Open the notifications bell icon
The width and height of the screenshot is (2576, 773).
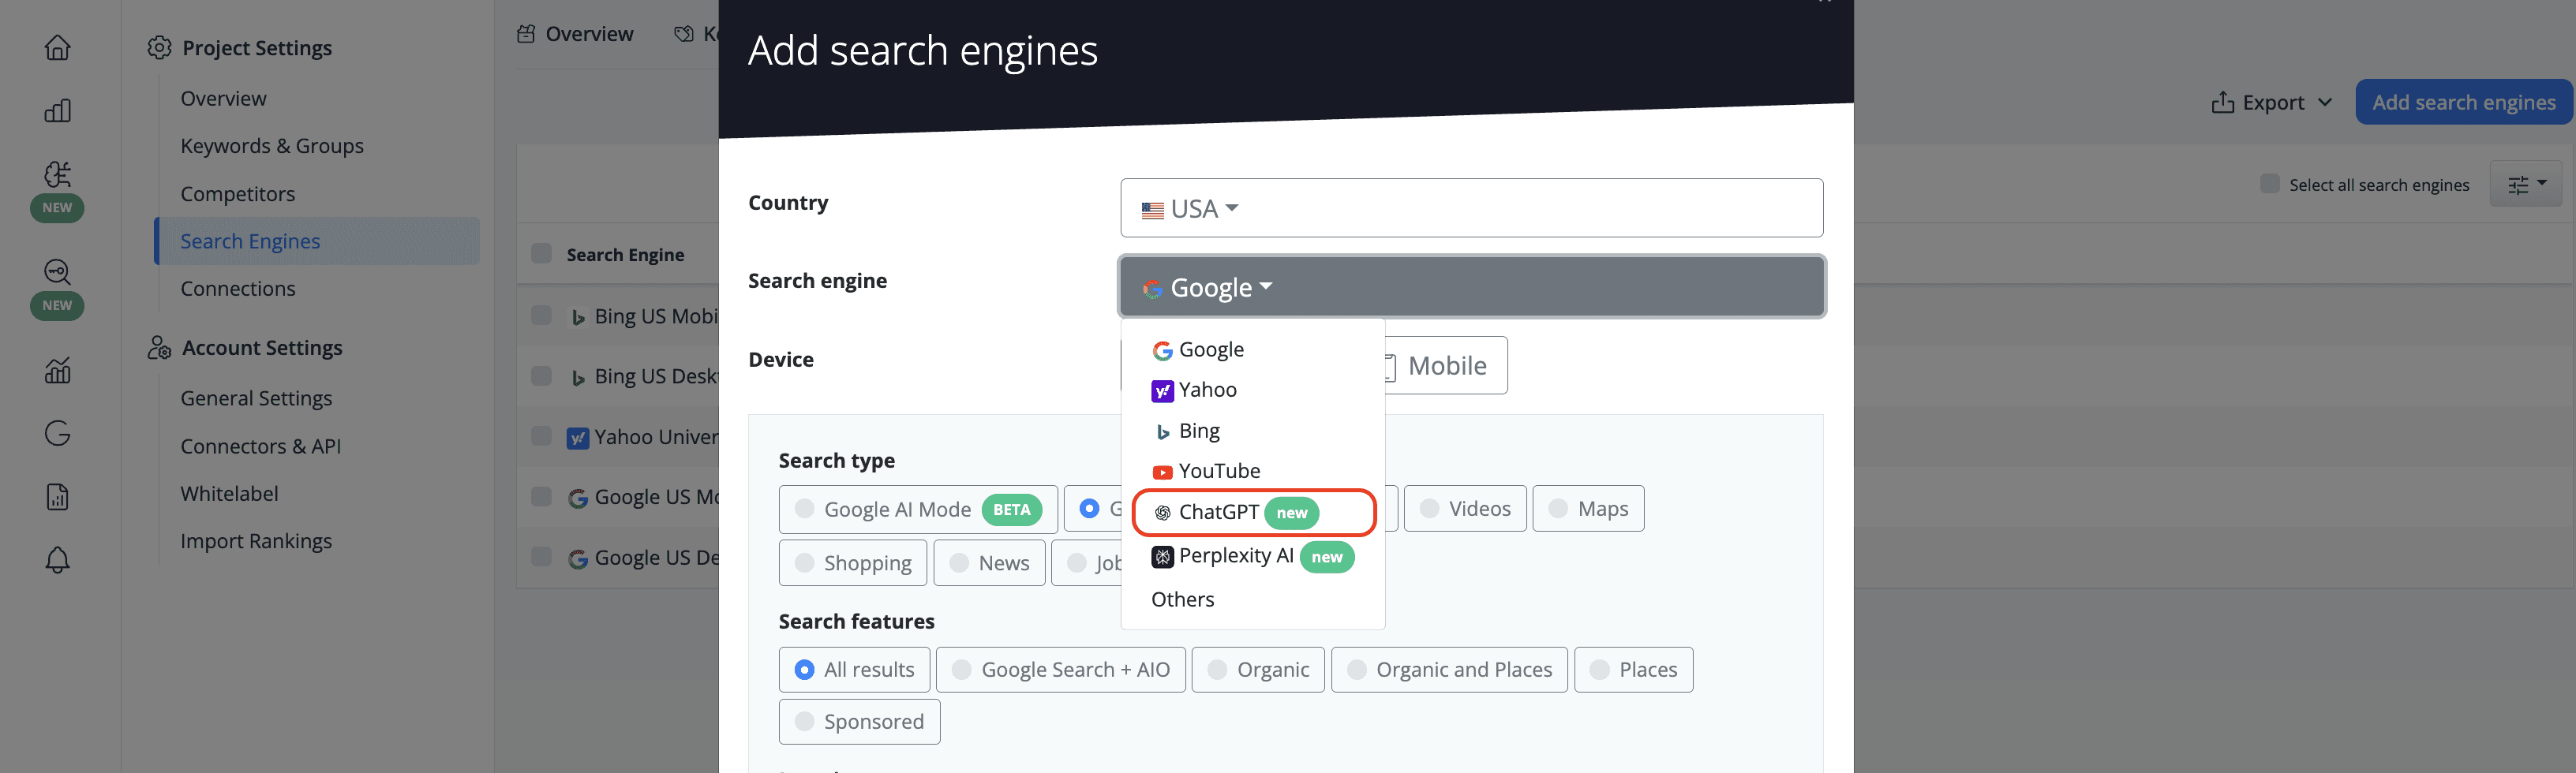click(57, 559)
